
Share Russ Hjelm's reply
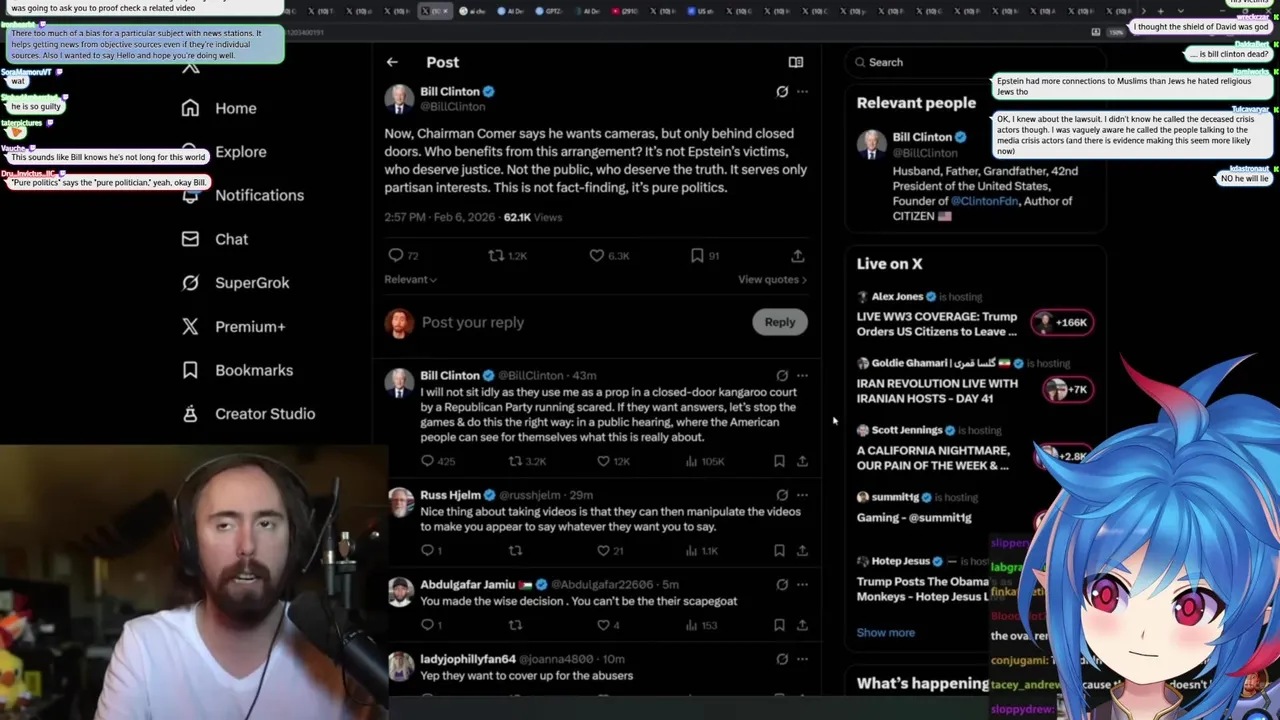point(802,550)
